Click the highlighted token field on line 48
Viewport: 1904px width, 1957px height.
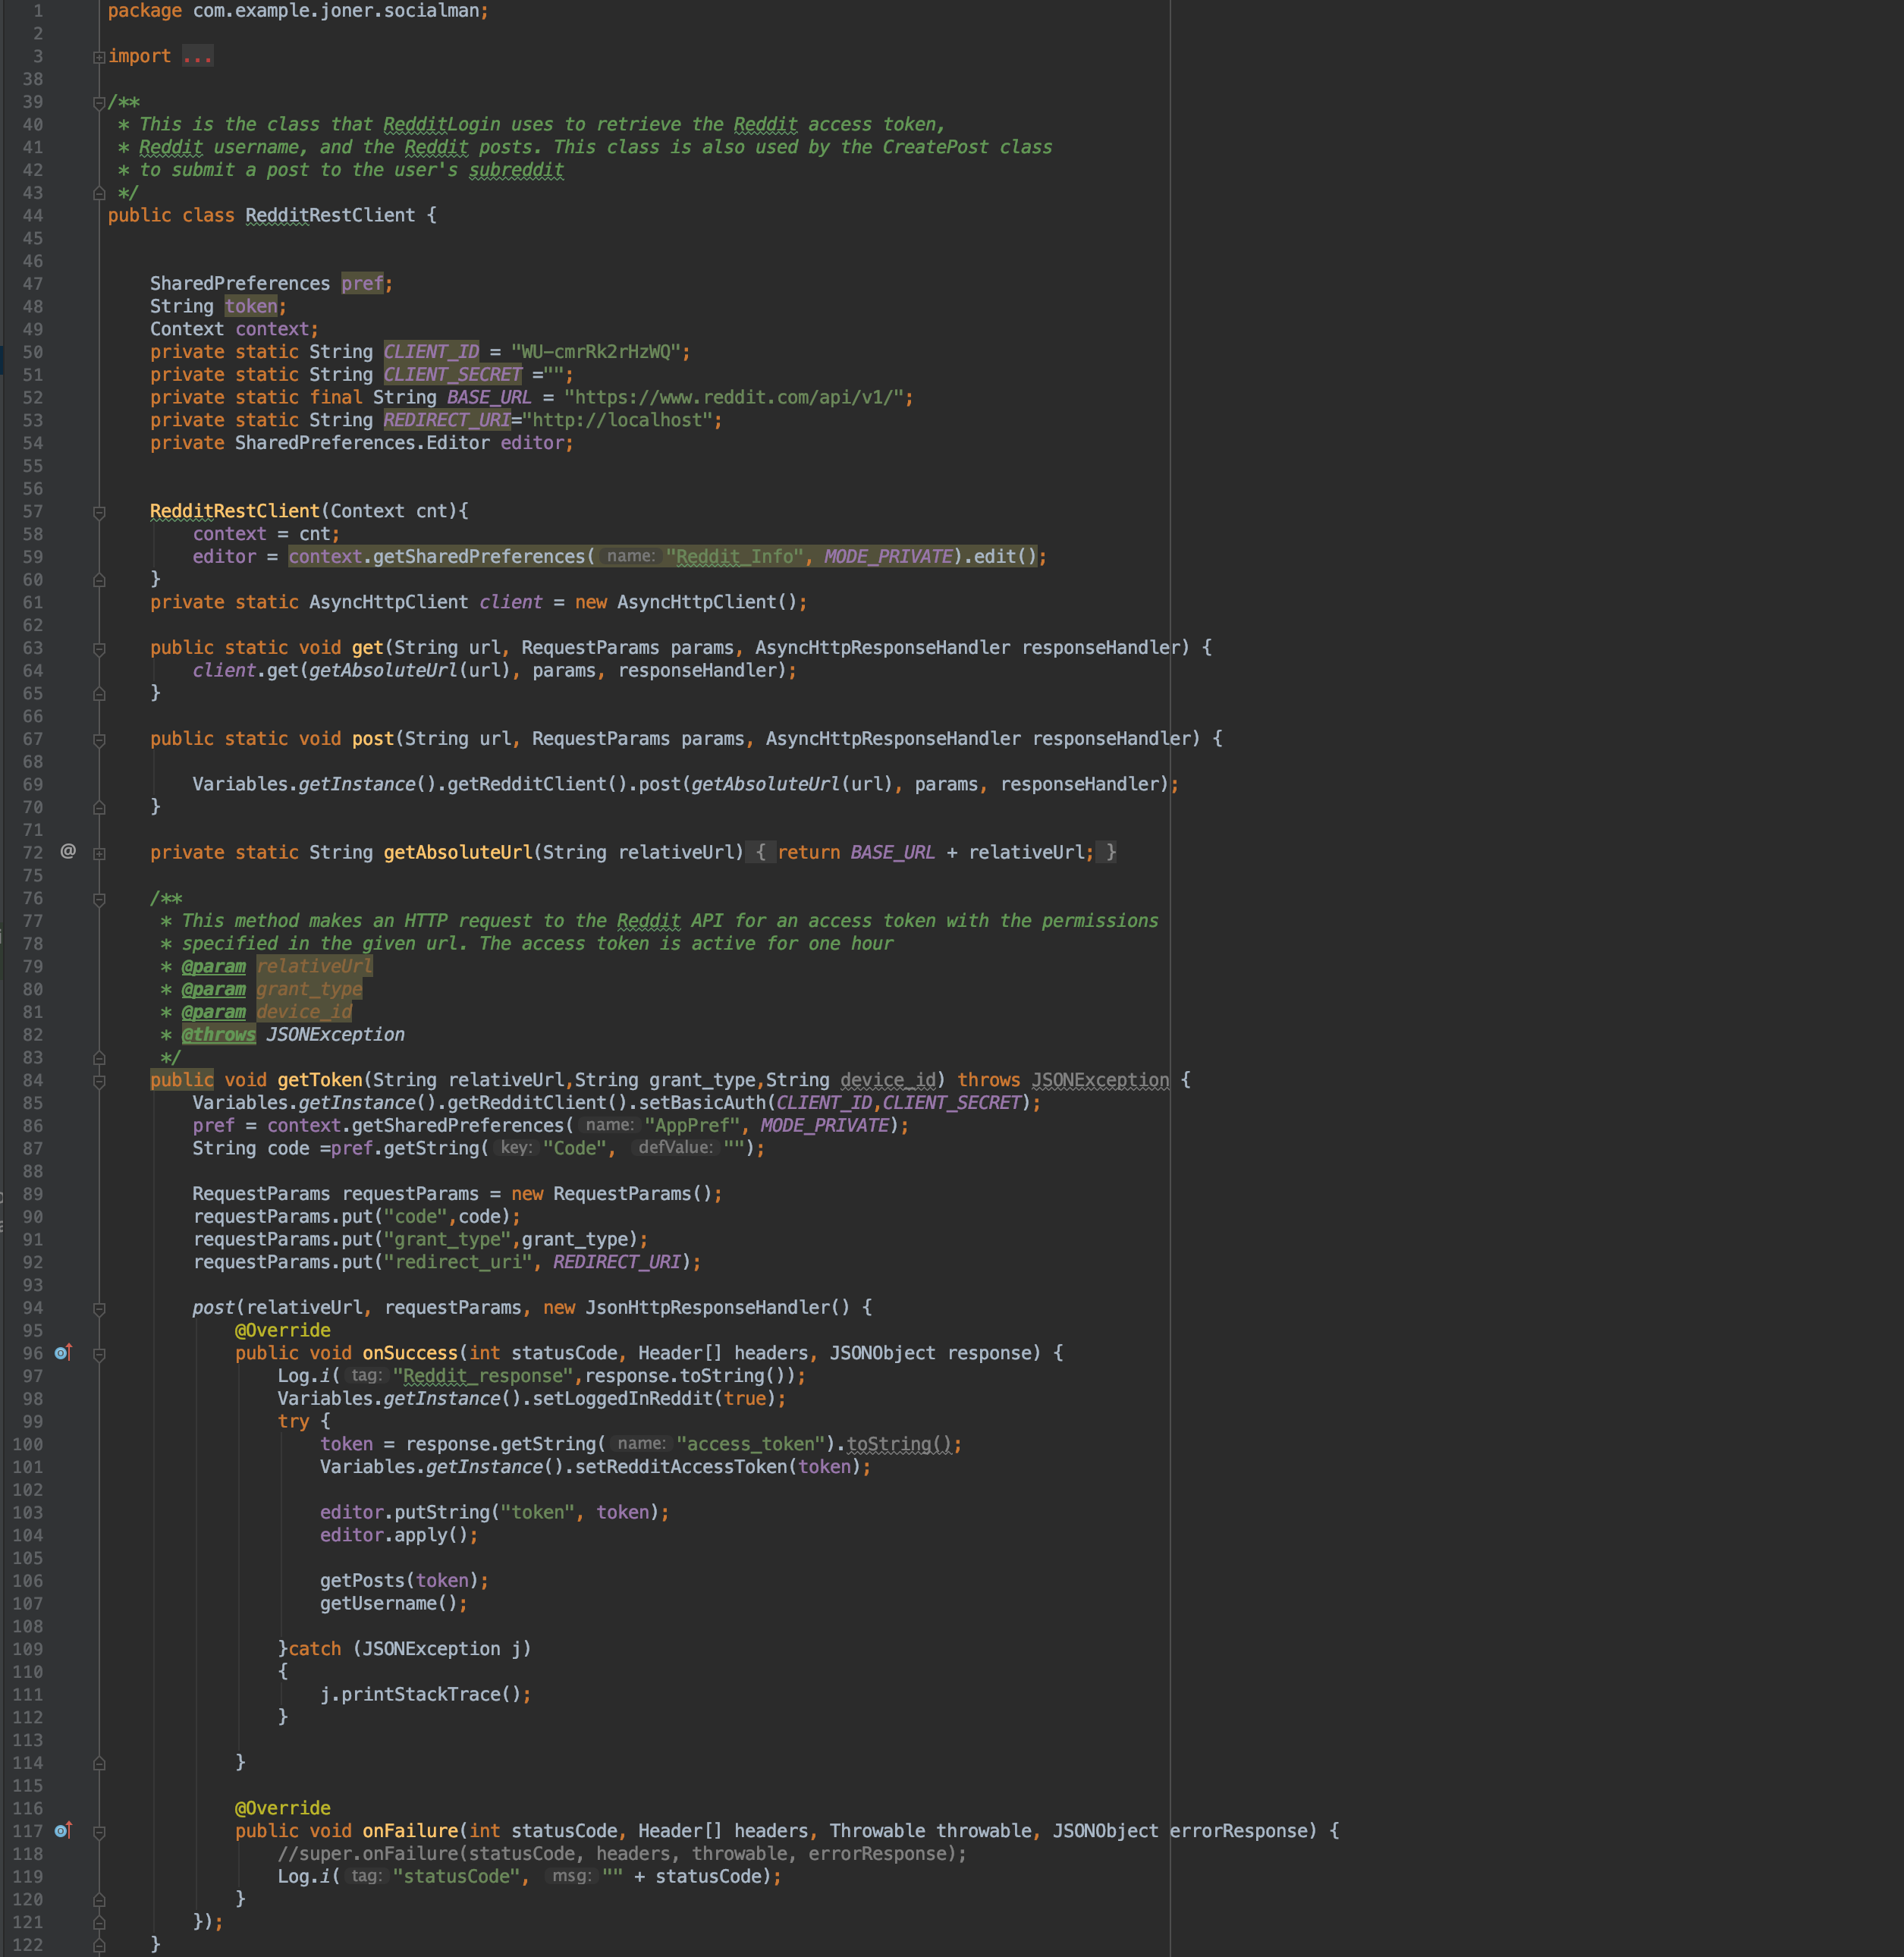coord(251,306)
